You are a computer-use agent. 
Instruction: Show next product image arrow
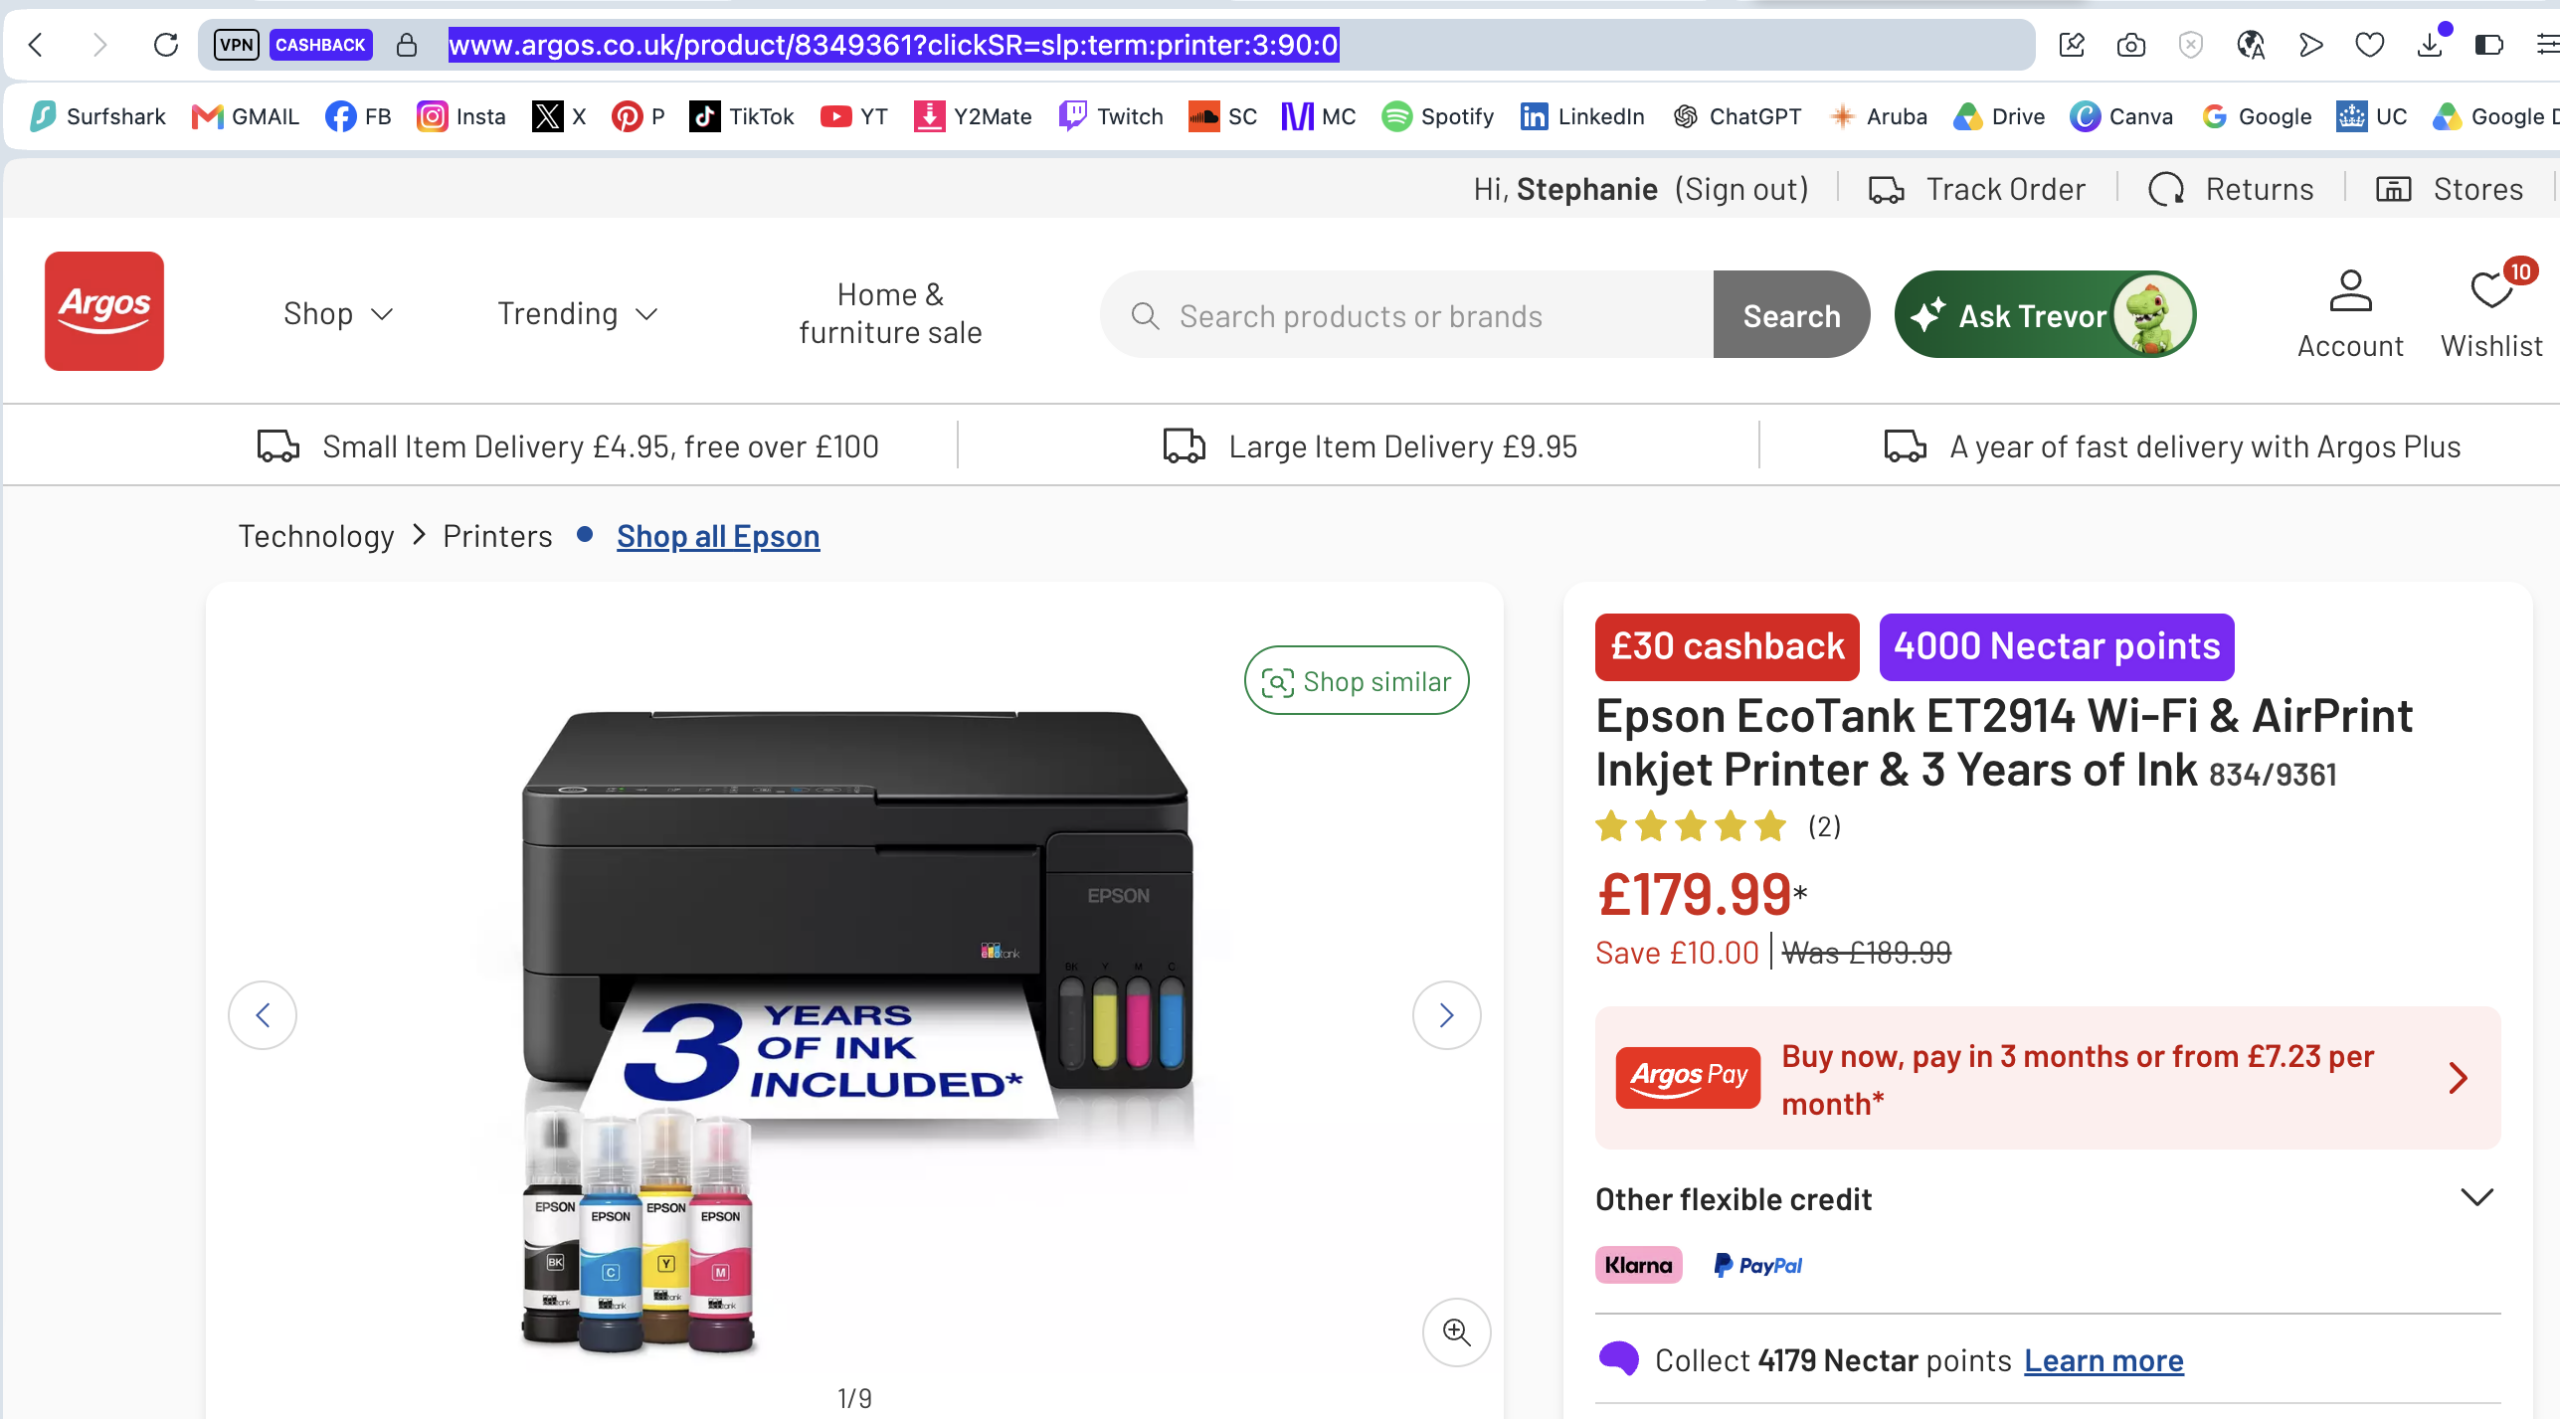point(1446,1015)
